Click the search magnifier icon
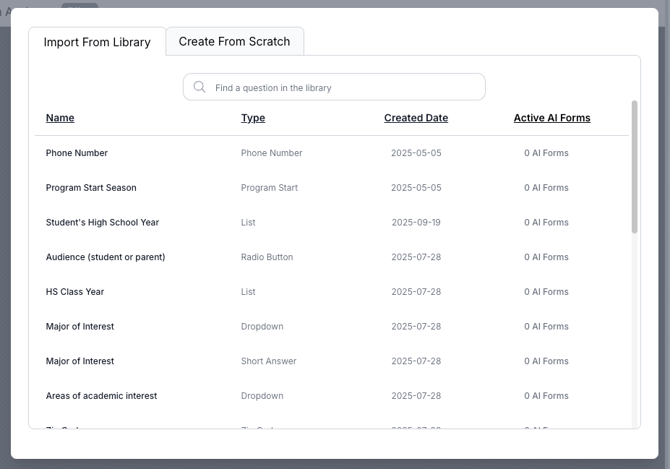The image size is (670, 469). (200, 87)
